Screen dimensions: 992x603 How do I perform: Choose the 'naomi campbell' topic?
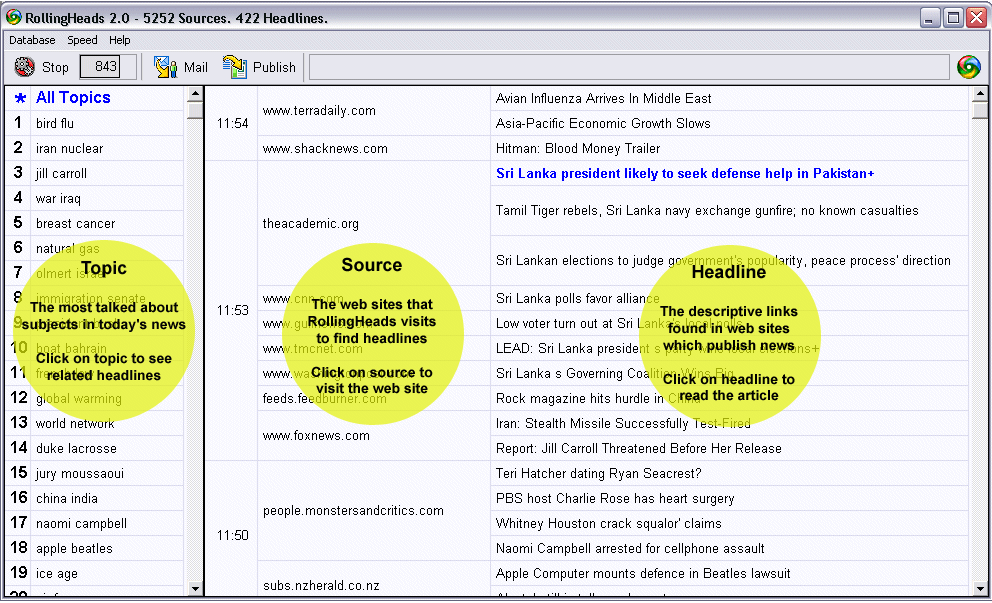pyautogui.click(x=81, y=523)
